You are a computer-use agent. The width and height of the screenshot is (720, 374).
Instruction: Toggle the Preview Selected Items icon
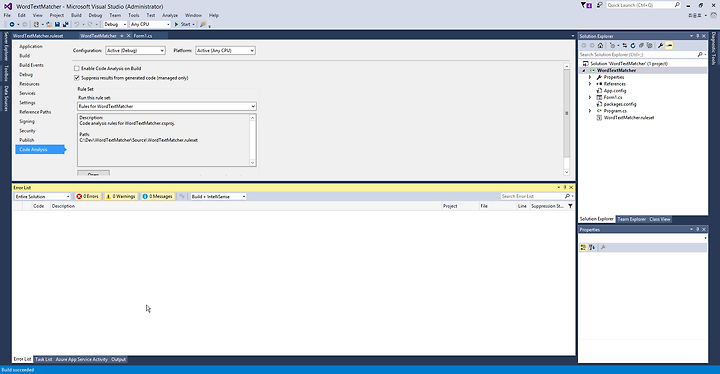pos(669,45)
